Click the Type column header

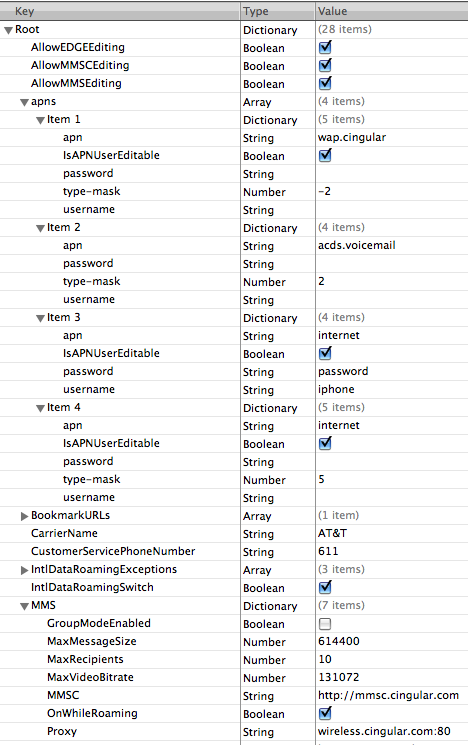(278, 11)
